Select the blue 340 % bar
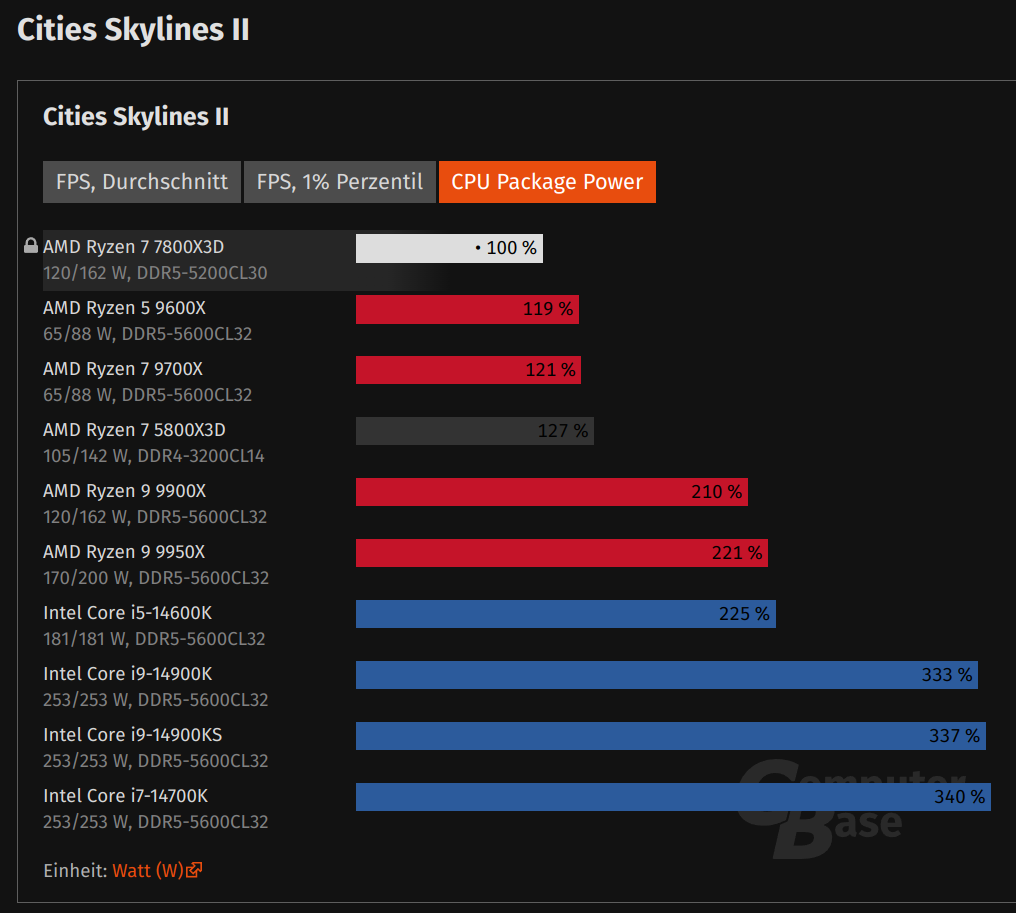Screen dimensions: 1016x913 pyautogui.click(x=673, y=796)
